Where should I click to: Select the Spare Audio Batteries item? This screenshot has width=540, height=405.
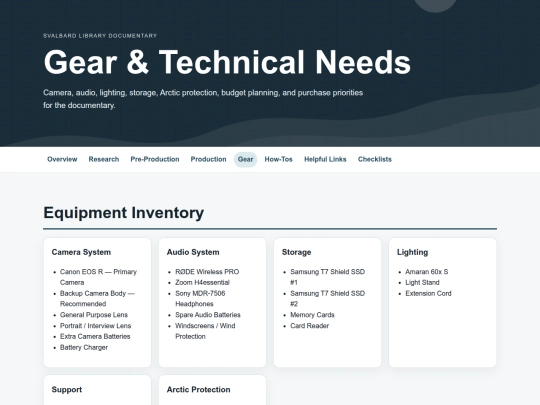pos(208,315)
